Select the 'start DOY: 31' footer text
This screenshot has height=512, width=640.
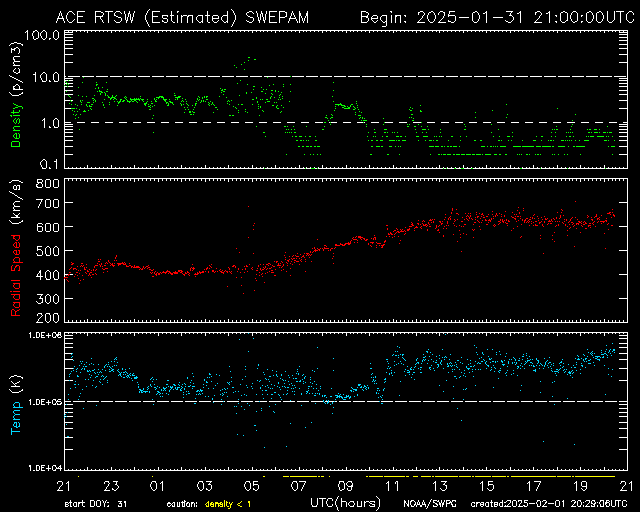(96, 504)
